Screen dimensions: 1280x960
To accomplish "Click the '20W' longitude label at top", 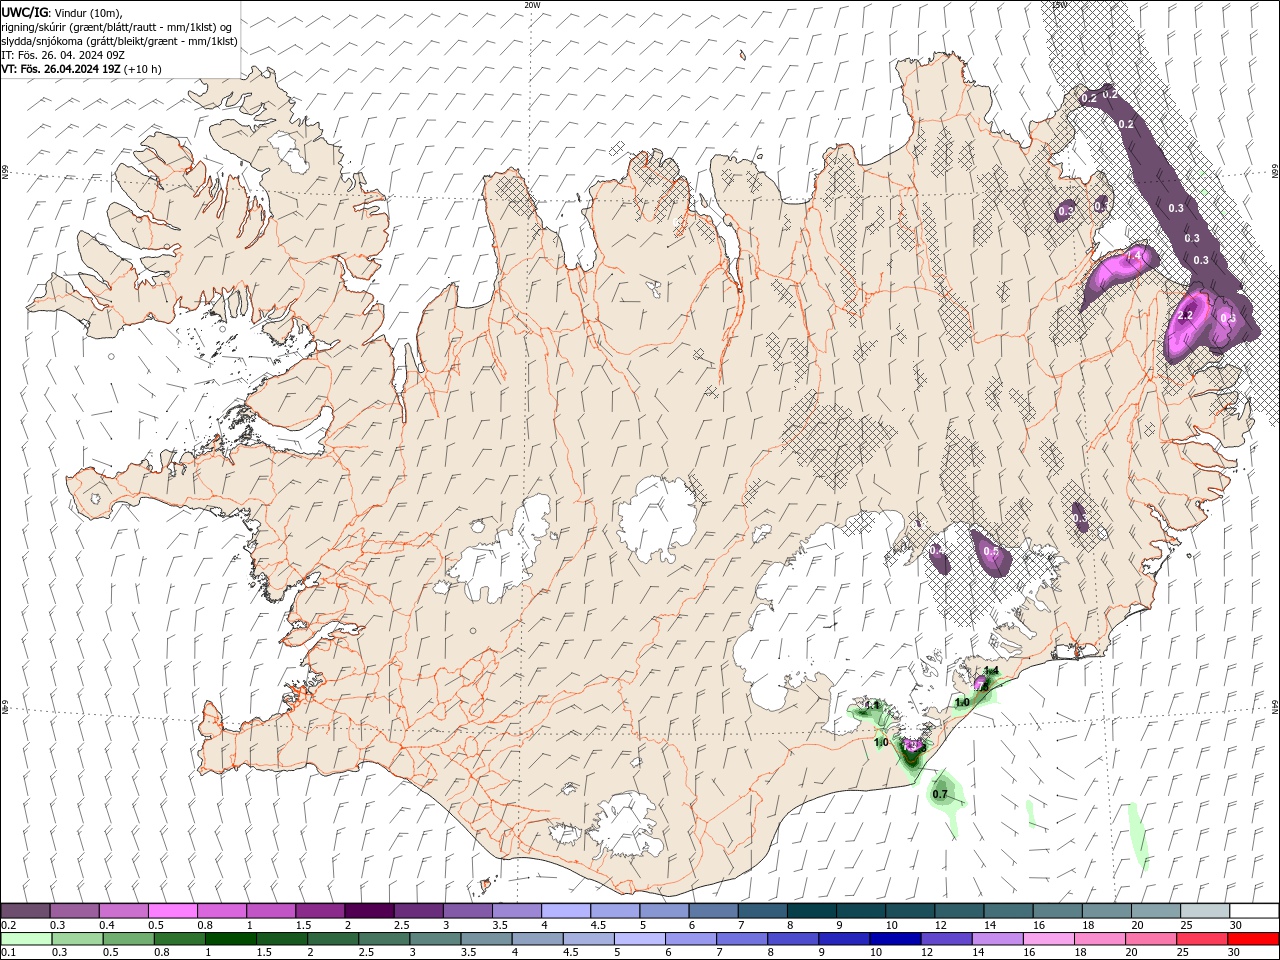I will point(532,5).
